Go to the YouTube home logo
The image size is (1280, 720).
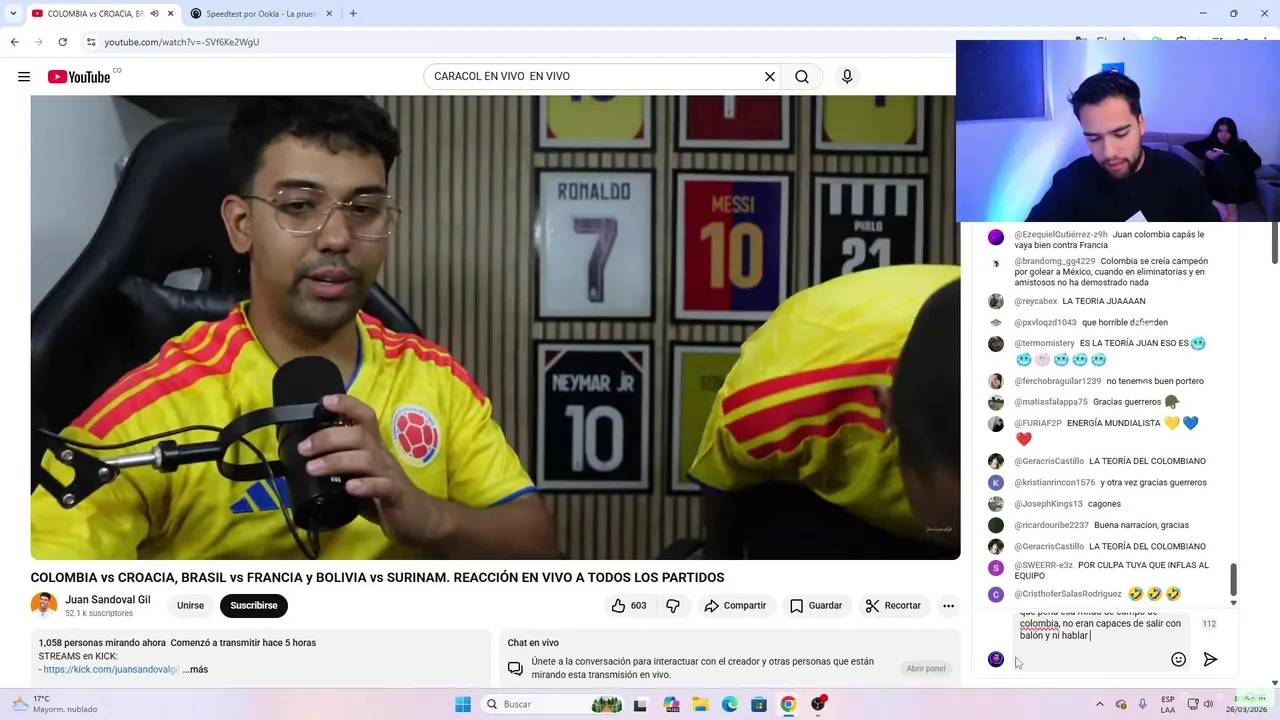[79, 77]
